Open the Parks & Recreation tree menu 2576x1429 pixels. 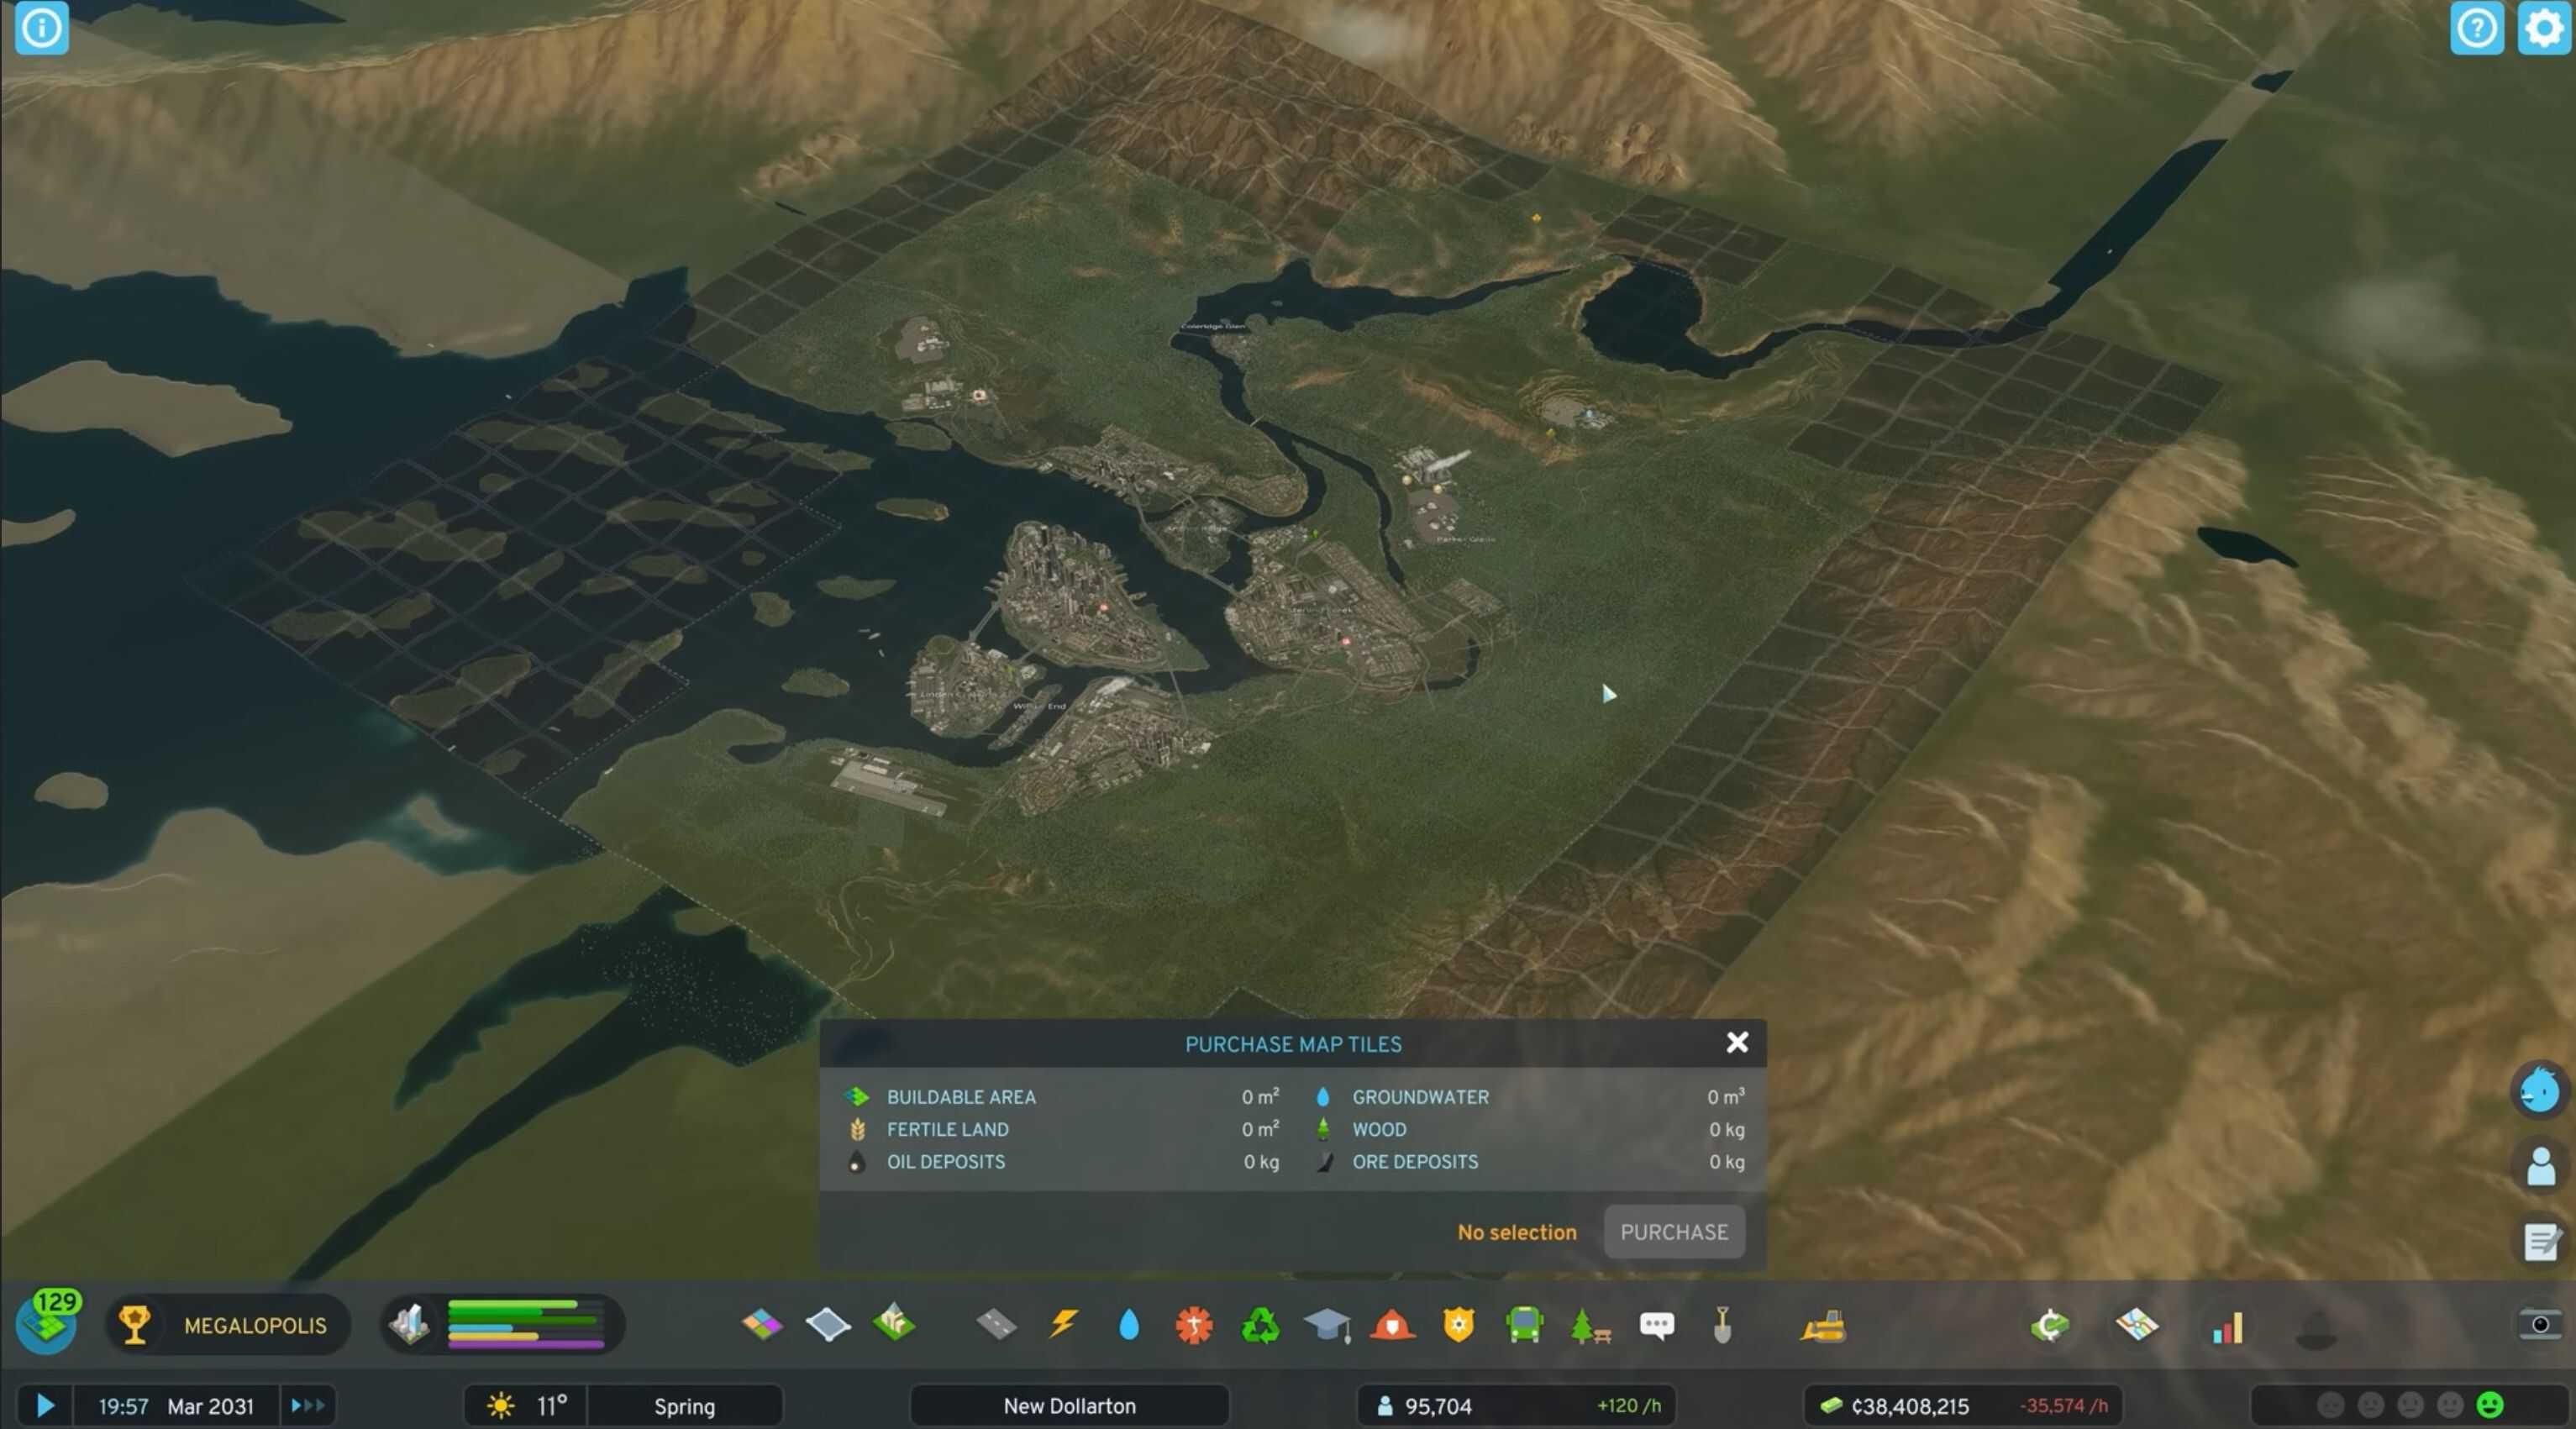click(1590, 1325)
